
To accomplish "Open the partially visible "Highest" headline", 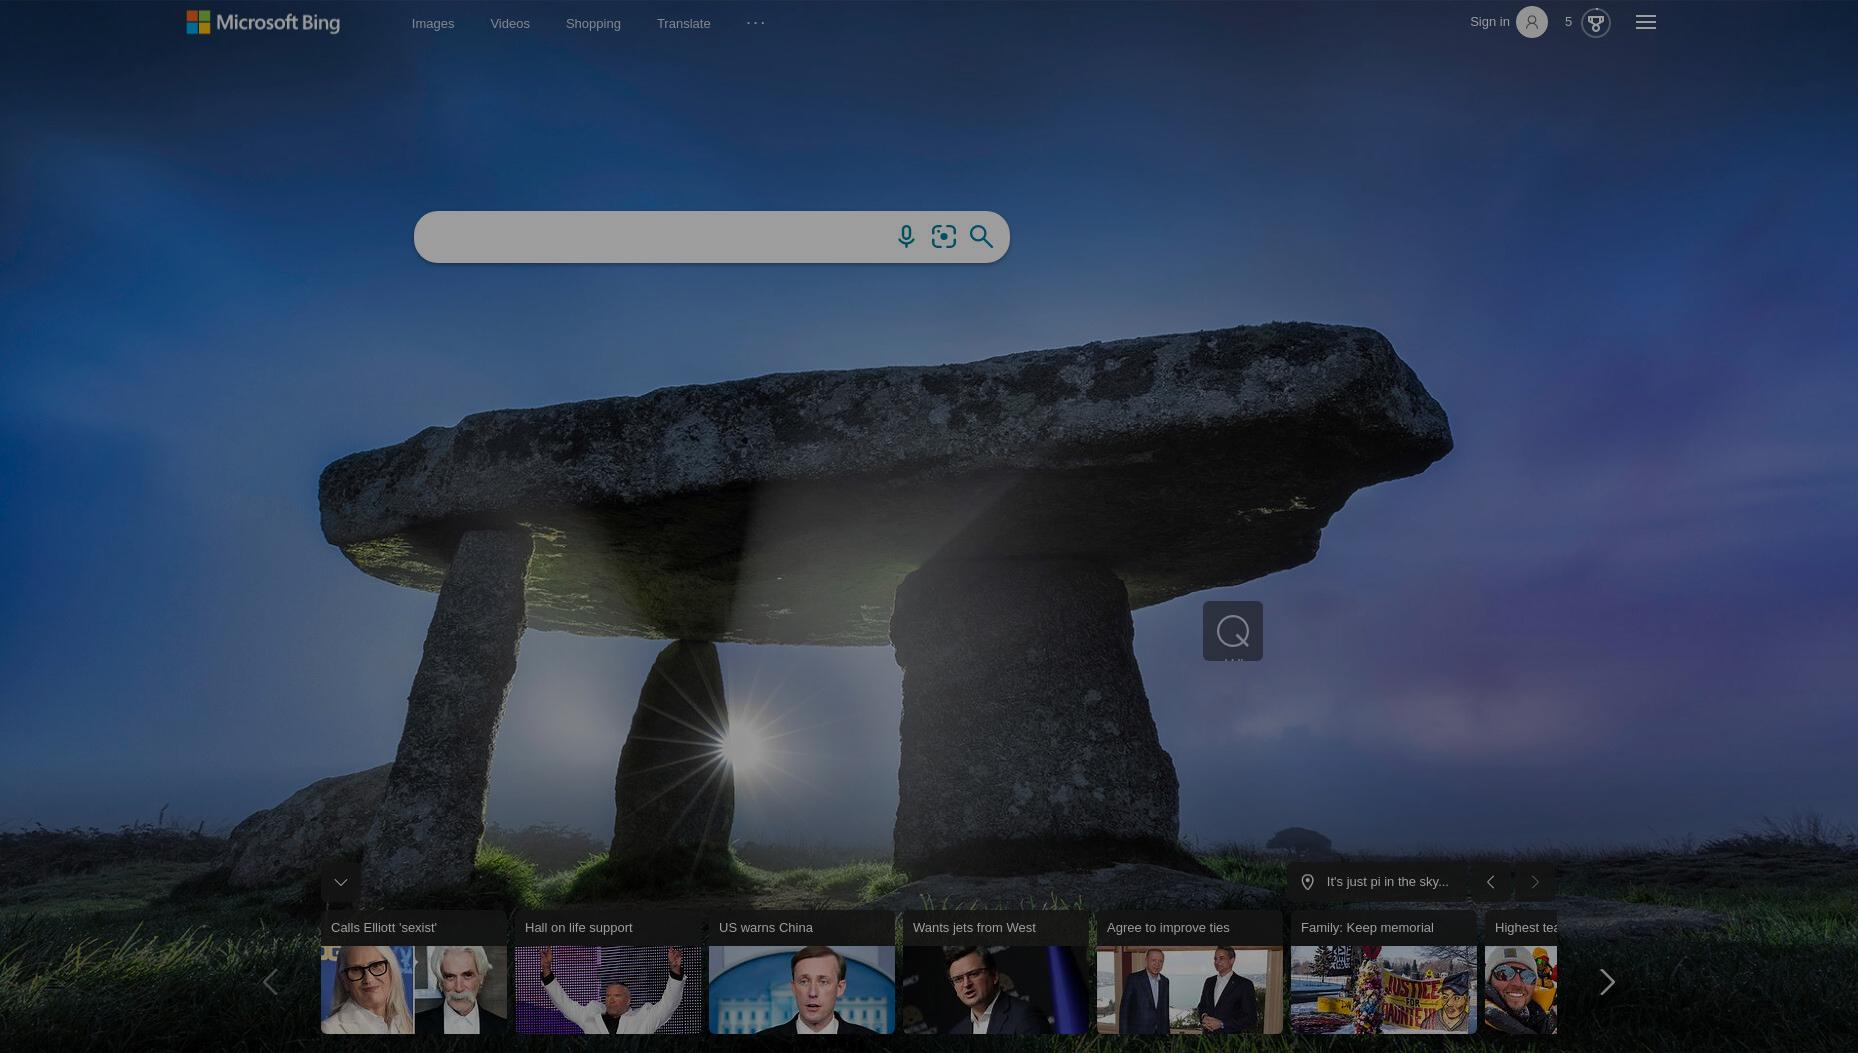I will 1526,928.
